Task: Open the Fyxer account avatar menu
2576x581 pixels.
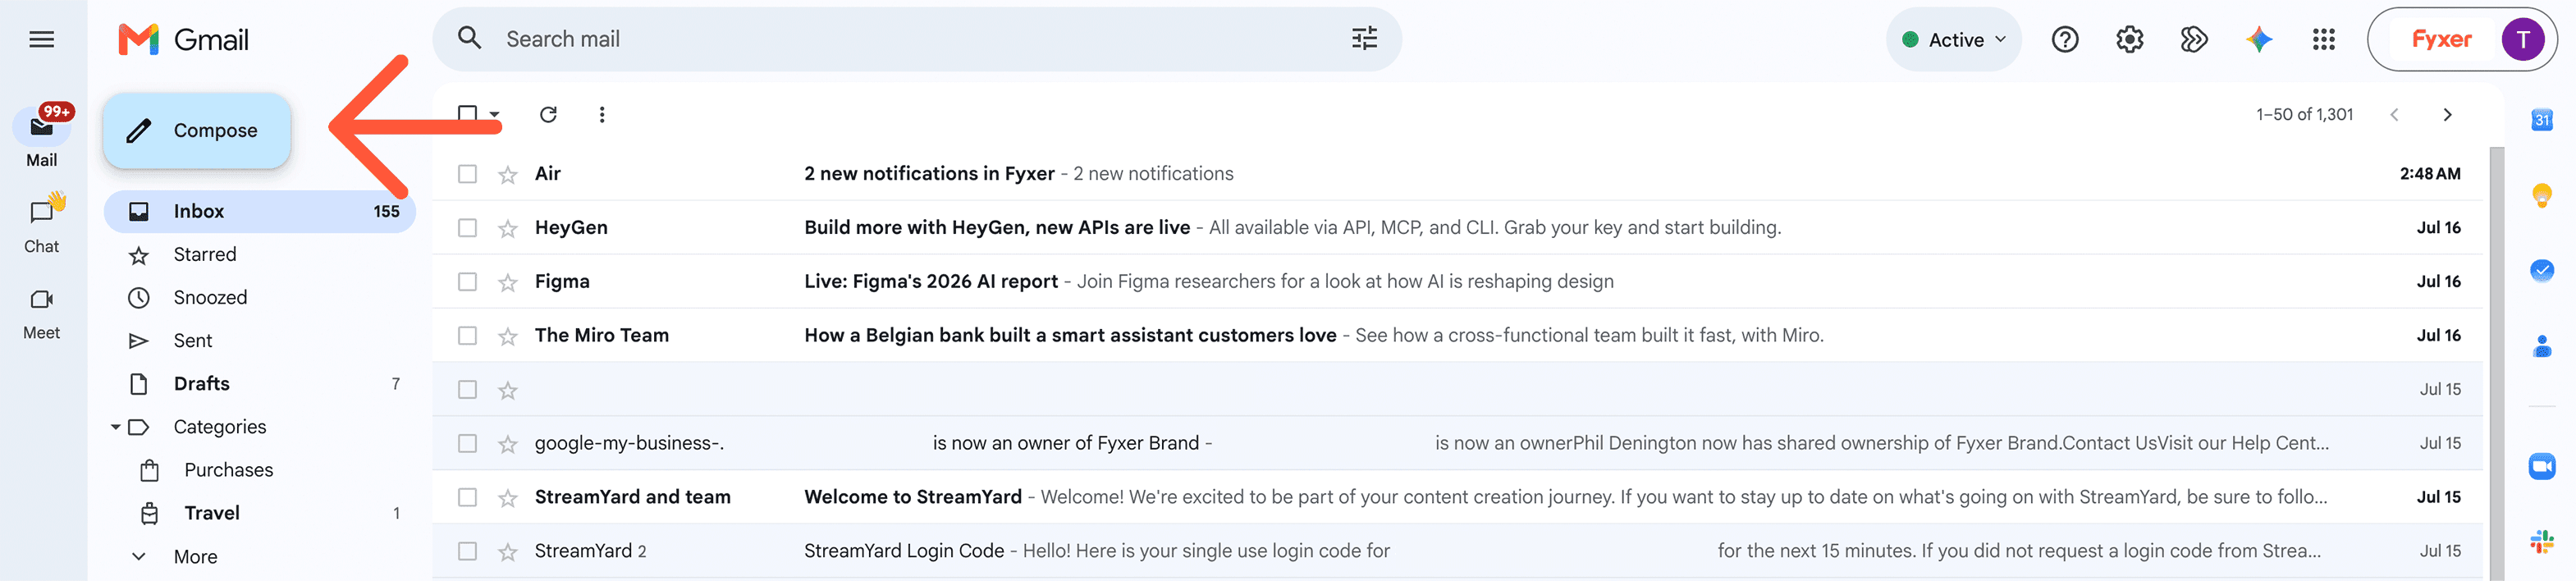Action: (x=2522, y=39)
